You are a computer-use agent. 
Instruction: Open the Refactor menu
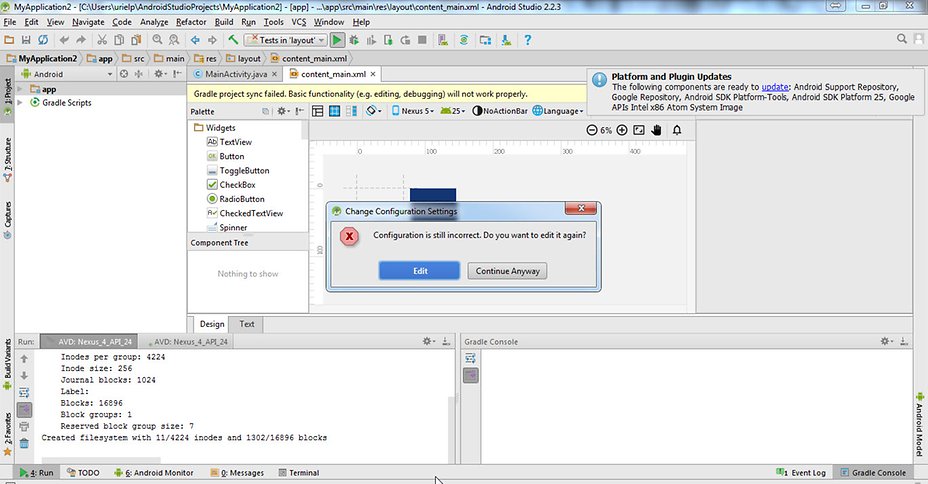[191, 22]
